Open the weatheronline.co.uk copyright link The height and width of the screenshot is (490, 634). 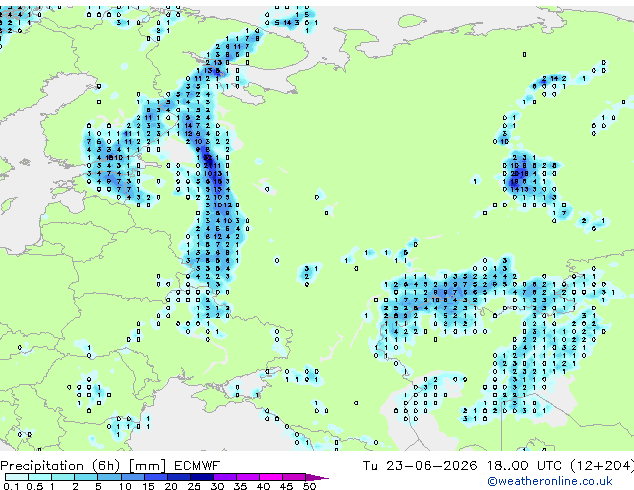pos(550,481)
